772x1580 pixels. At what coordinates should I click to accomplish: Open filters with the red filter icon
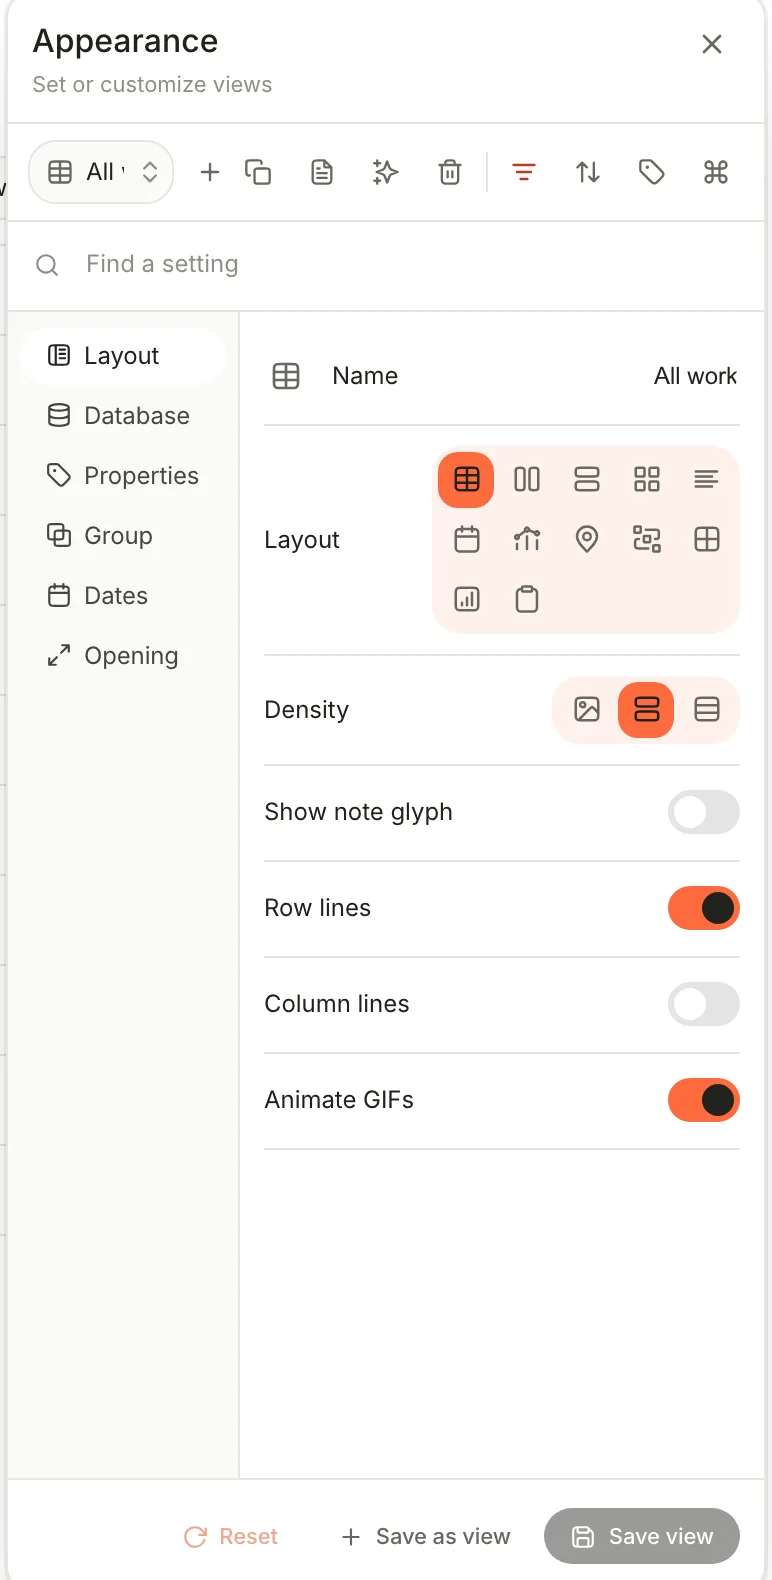524,172
